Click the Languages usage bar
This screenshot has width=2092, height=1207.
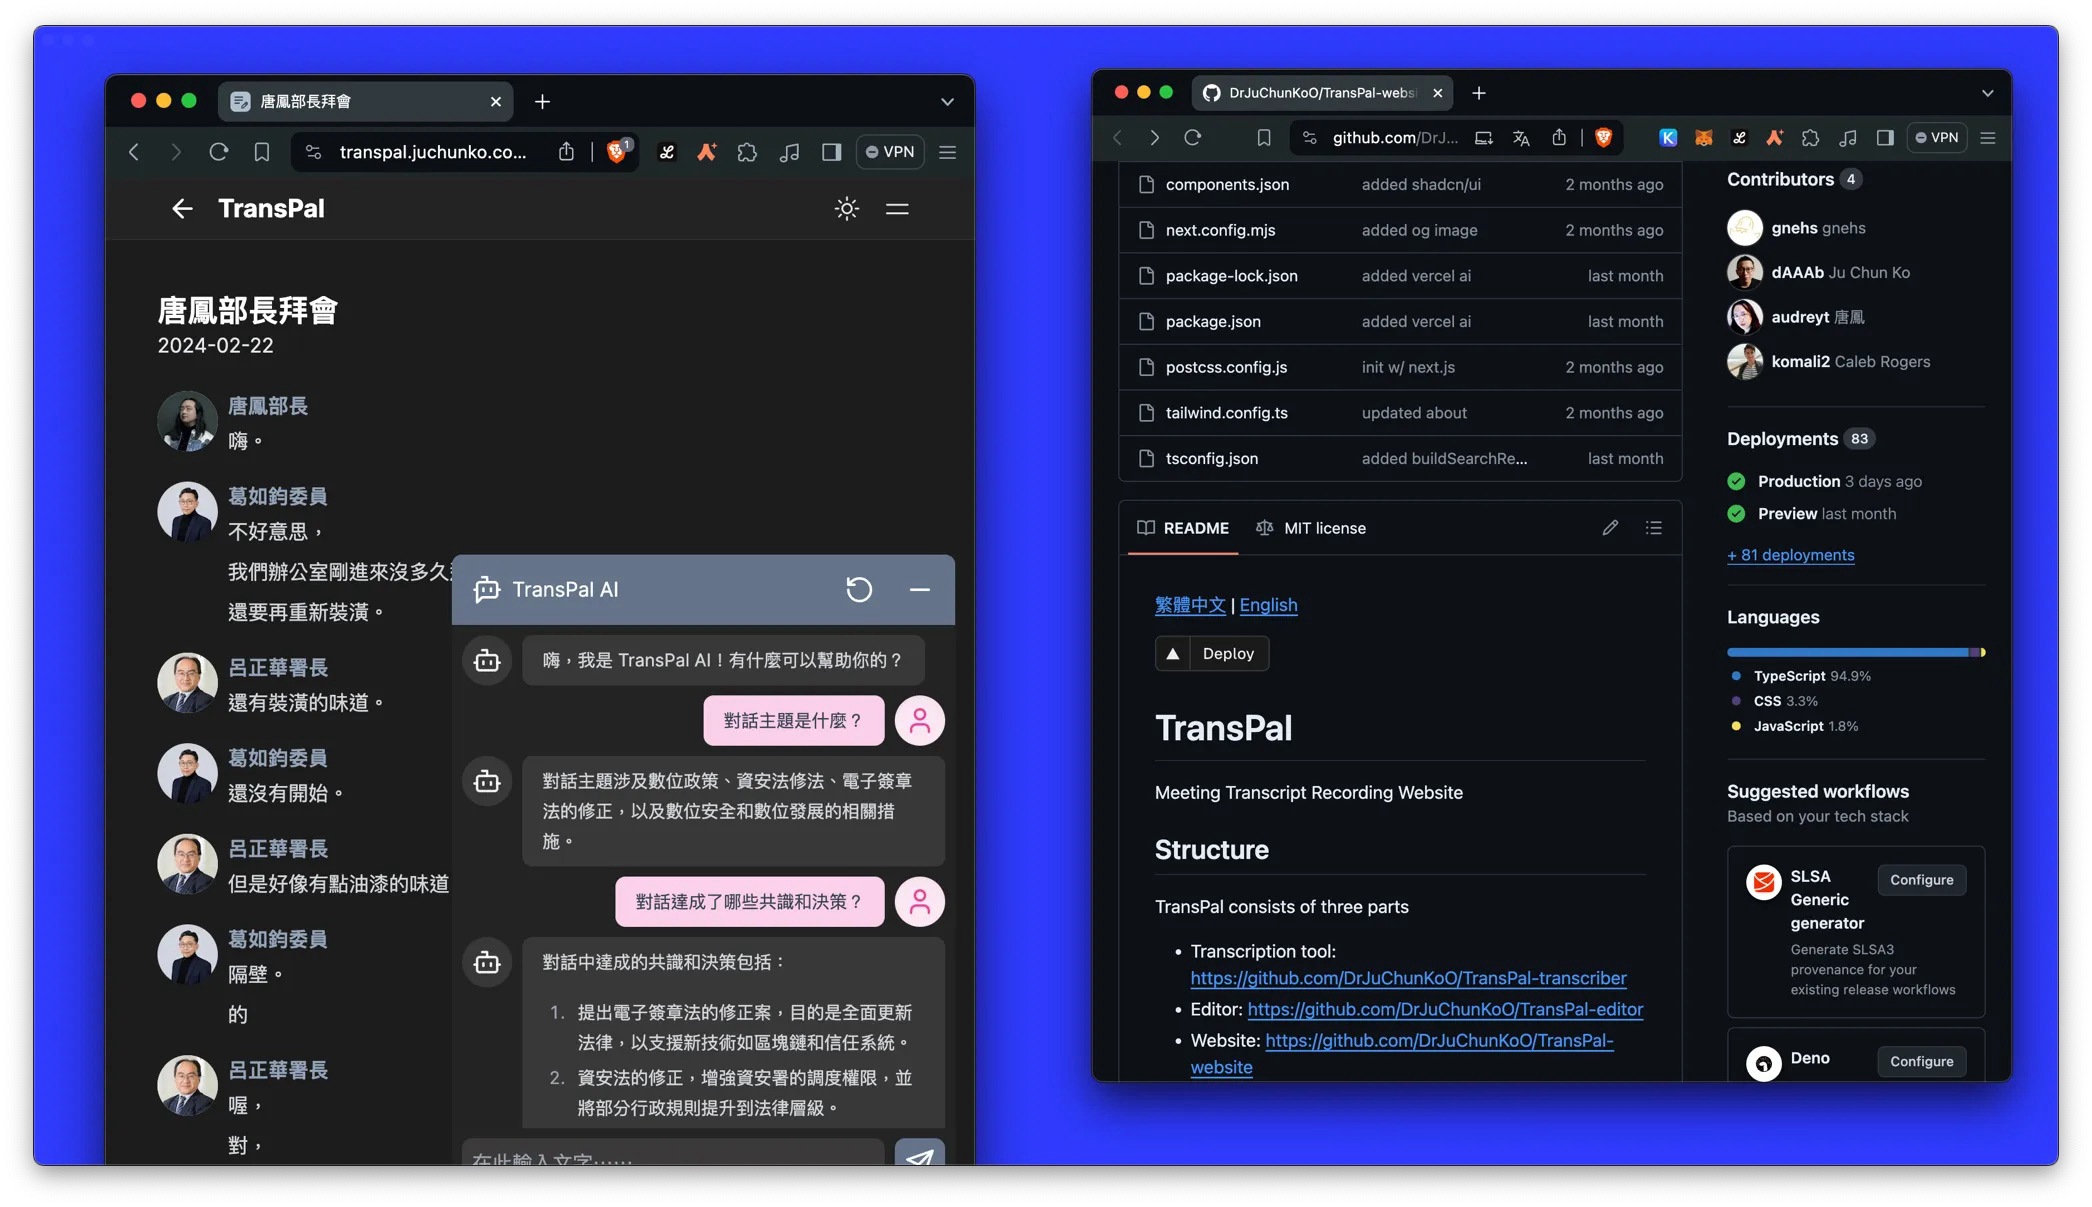click(1855, 652)
